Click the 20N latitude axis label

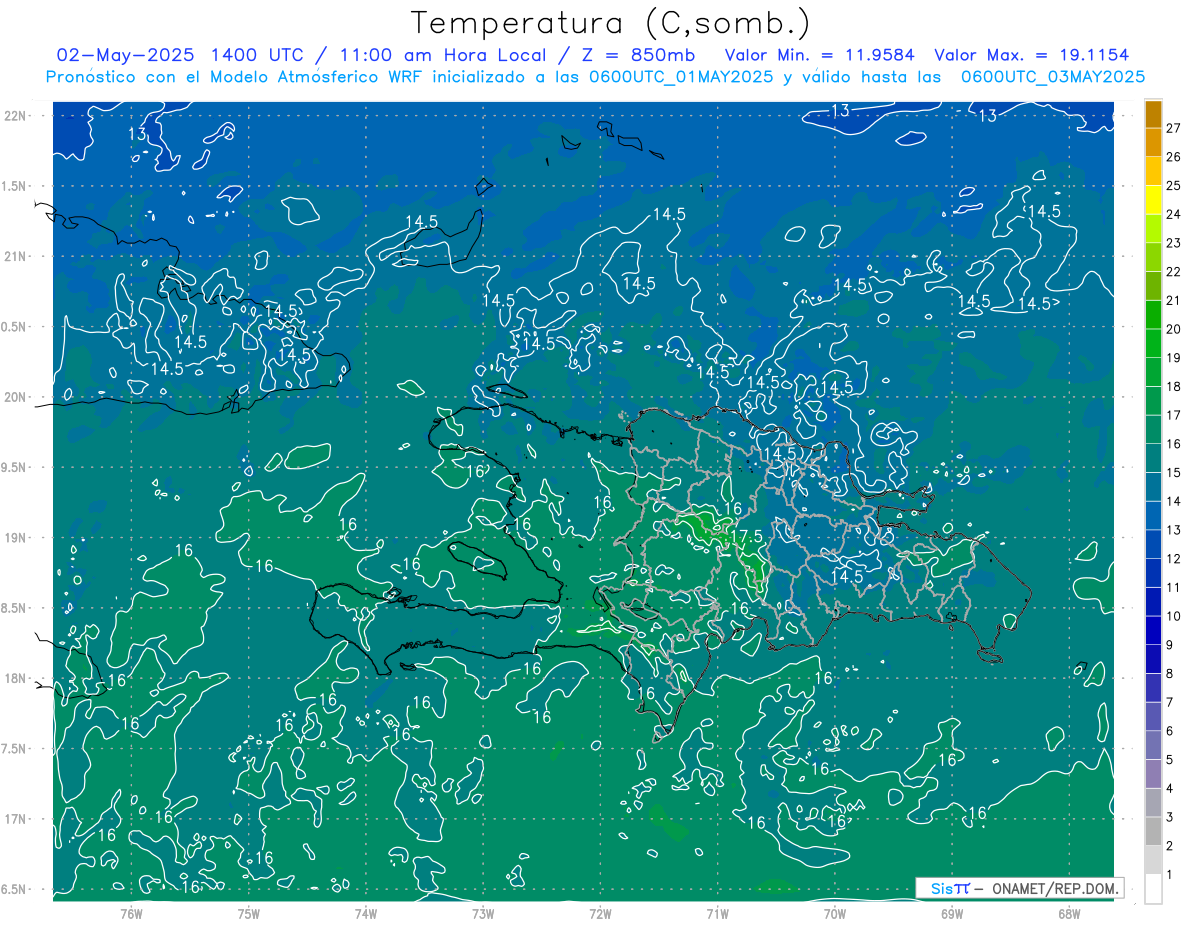(13, 397)
